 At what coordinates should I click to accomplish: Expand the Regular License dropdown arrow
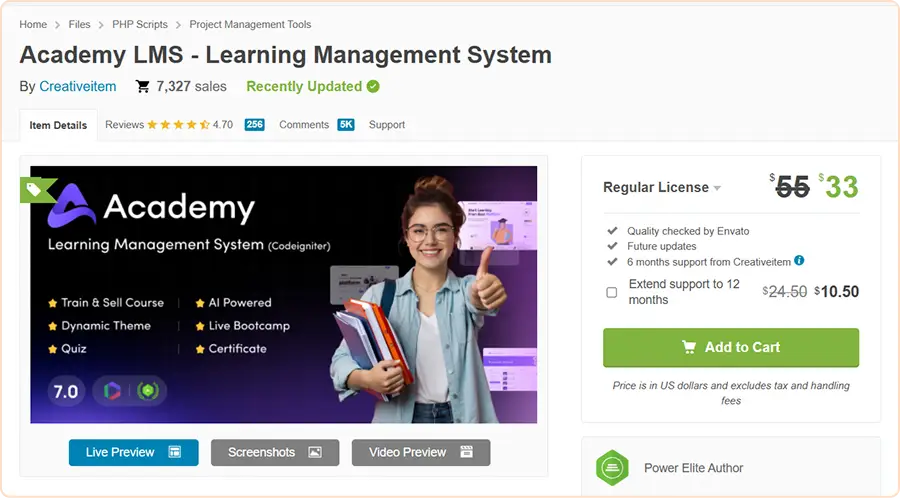point(717,188)
